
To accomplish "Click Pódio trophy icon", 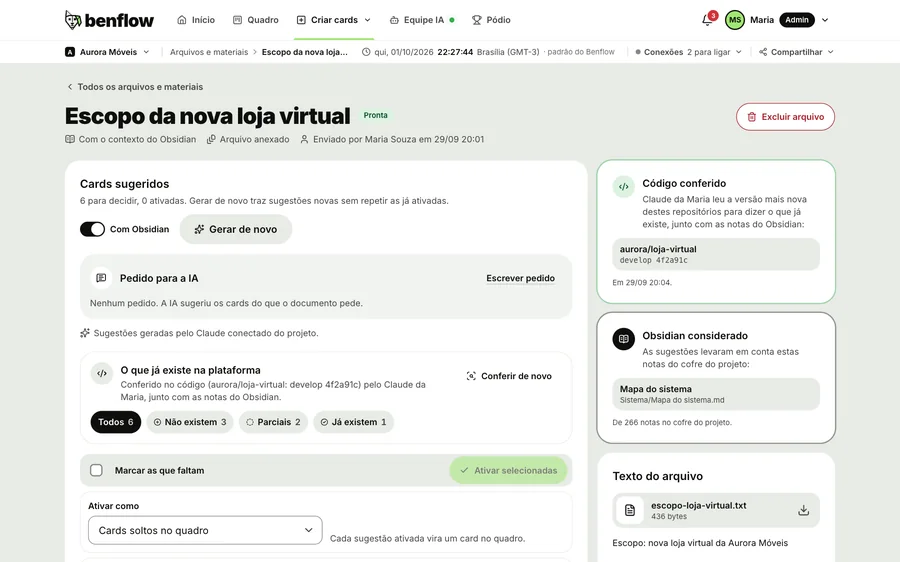I will click(476, 20).
